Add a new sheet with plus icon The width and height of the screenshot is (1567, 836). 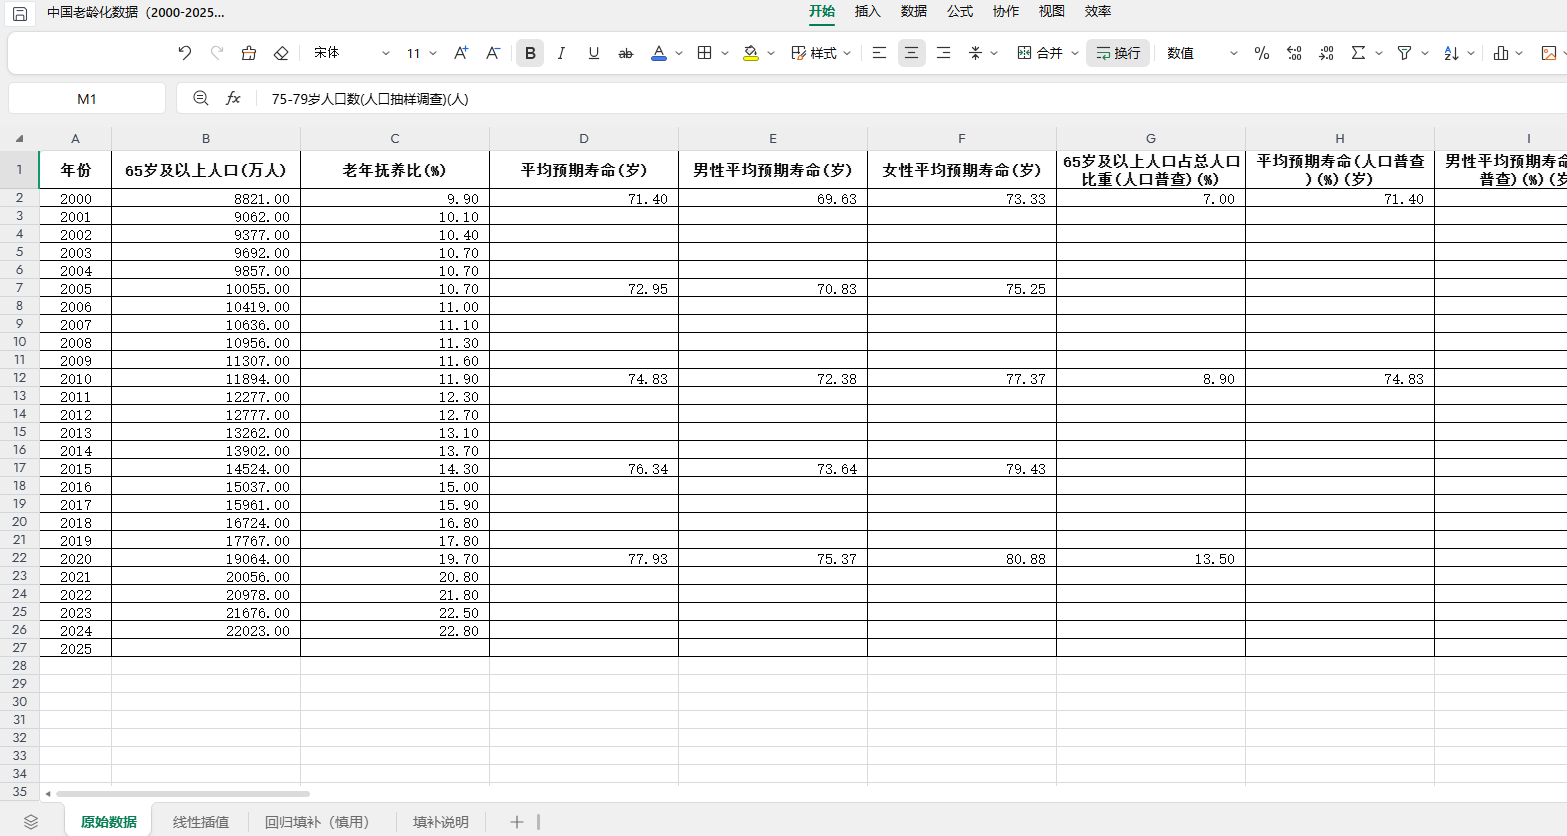coord(516,822)
